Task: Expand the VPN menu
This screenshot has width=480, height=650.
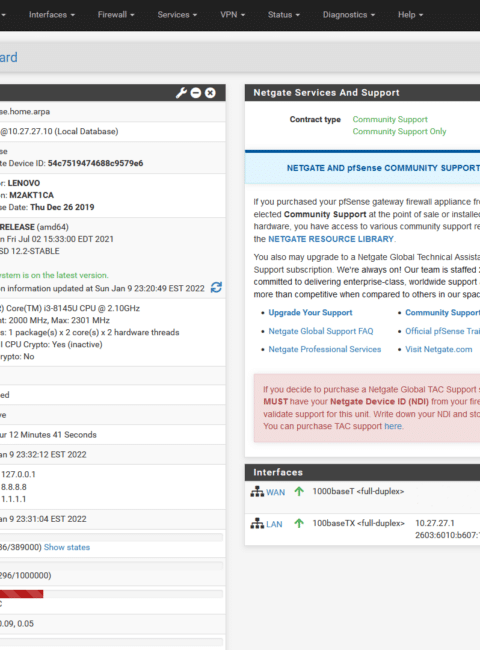Action: tap(233, 15)
